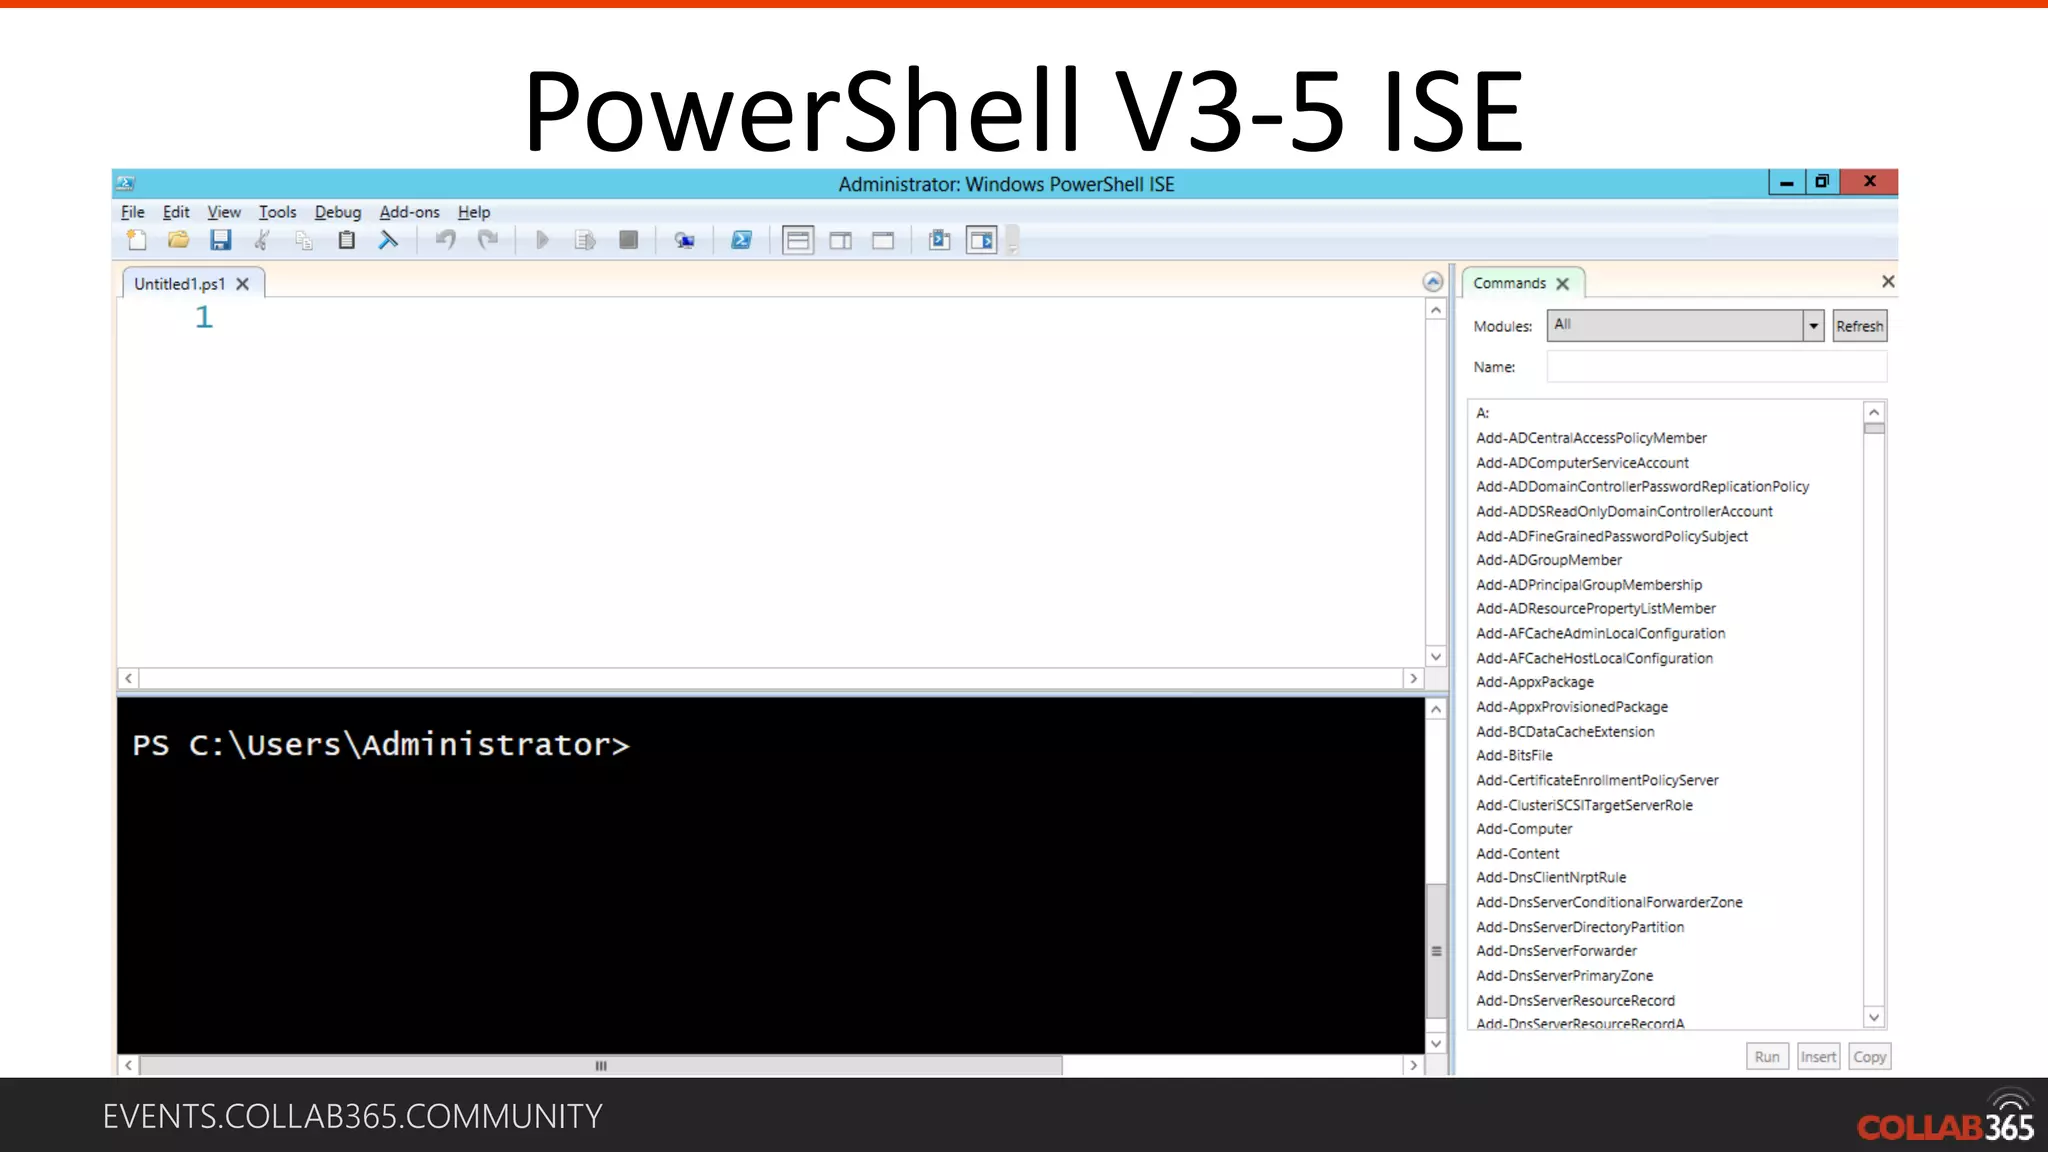Select Add-ADCentralAccessPolicyMember command
This screenshot has height=1152, width=2048.
pos(1591,438)
